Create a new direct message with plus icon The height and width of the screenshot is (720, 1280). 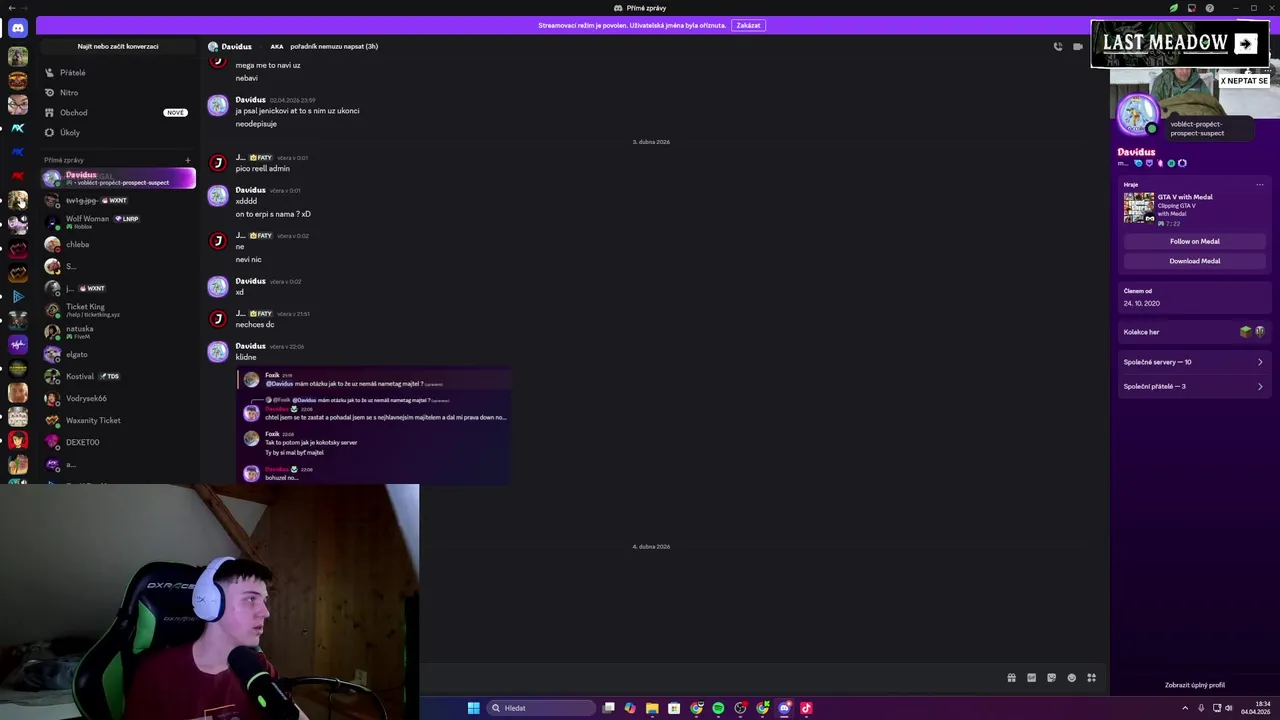click(x=187, y=160)
